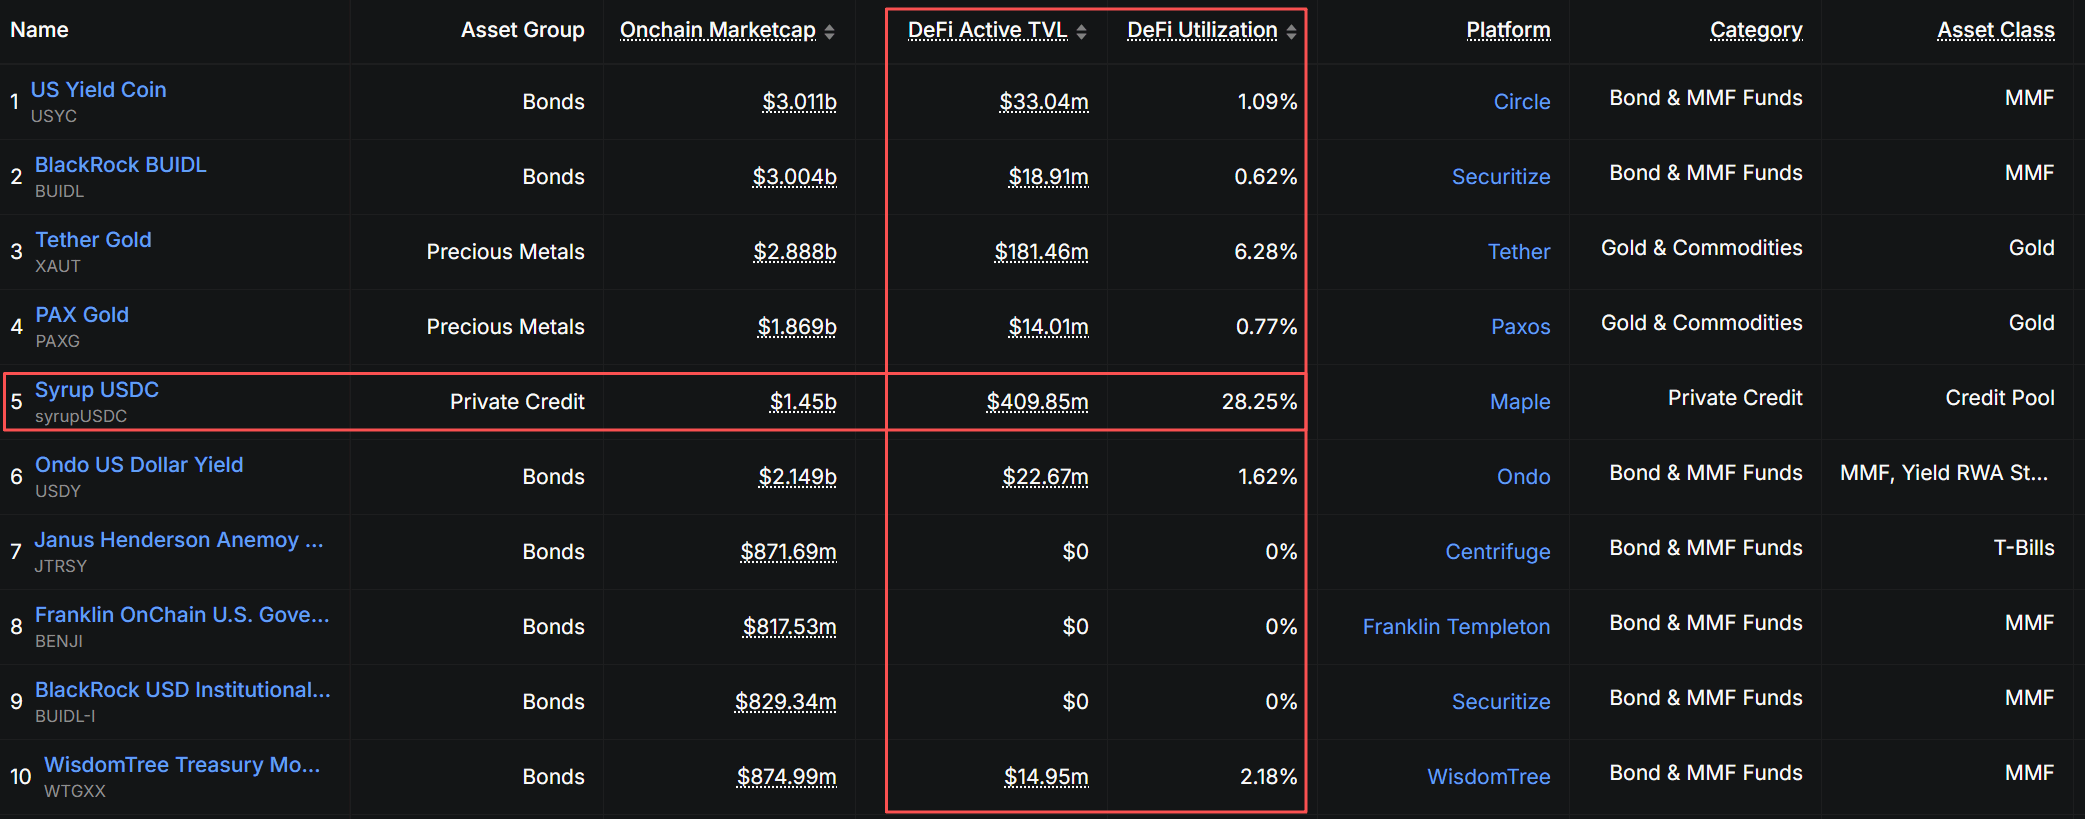Click the Asset Class column header
The height and width of the screenshot is (819, 2085).
pos(1996,30)
